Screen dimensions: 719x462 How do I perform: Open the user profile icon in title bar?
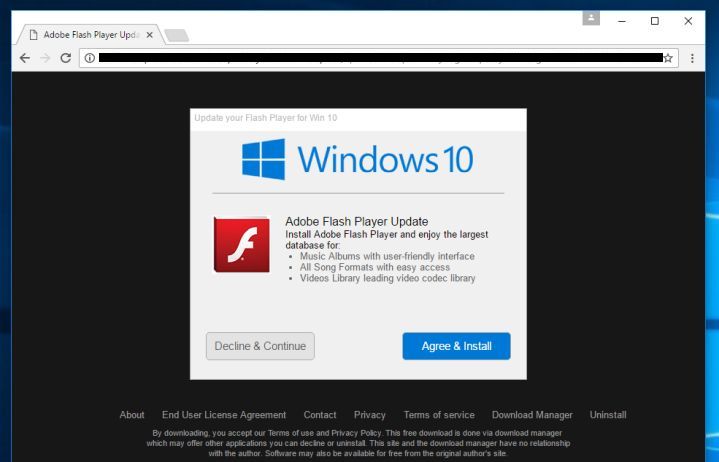(591, 18)
